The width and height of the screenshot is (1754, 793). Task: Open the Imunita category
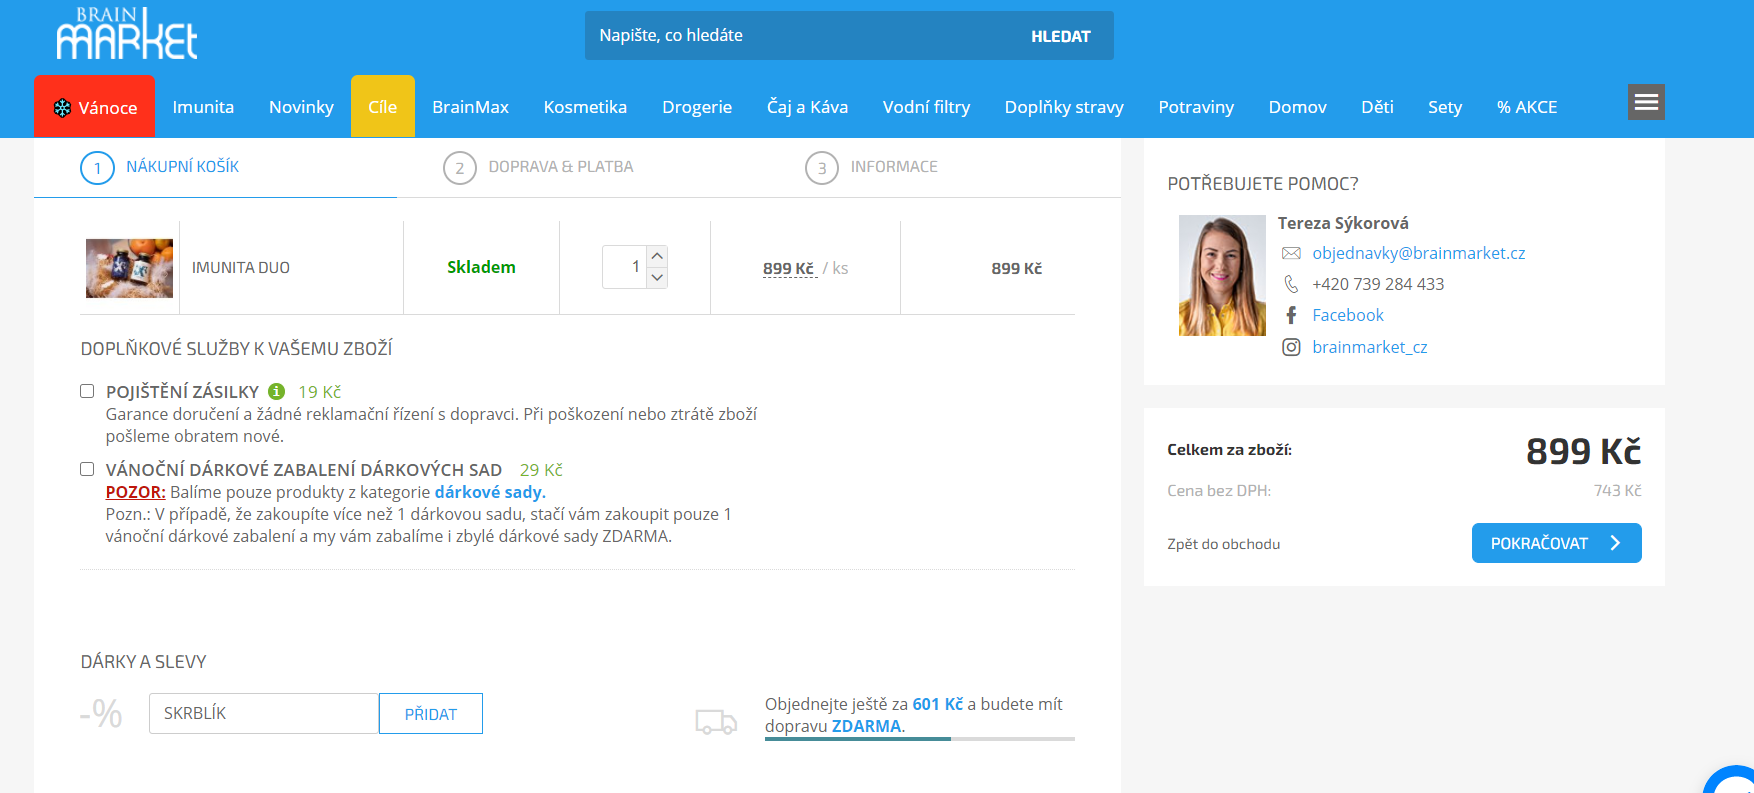[203, 107]
